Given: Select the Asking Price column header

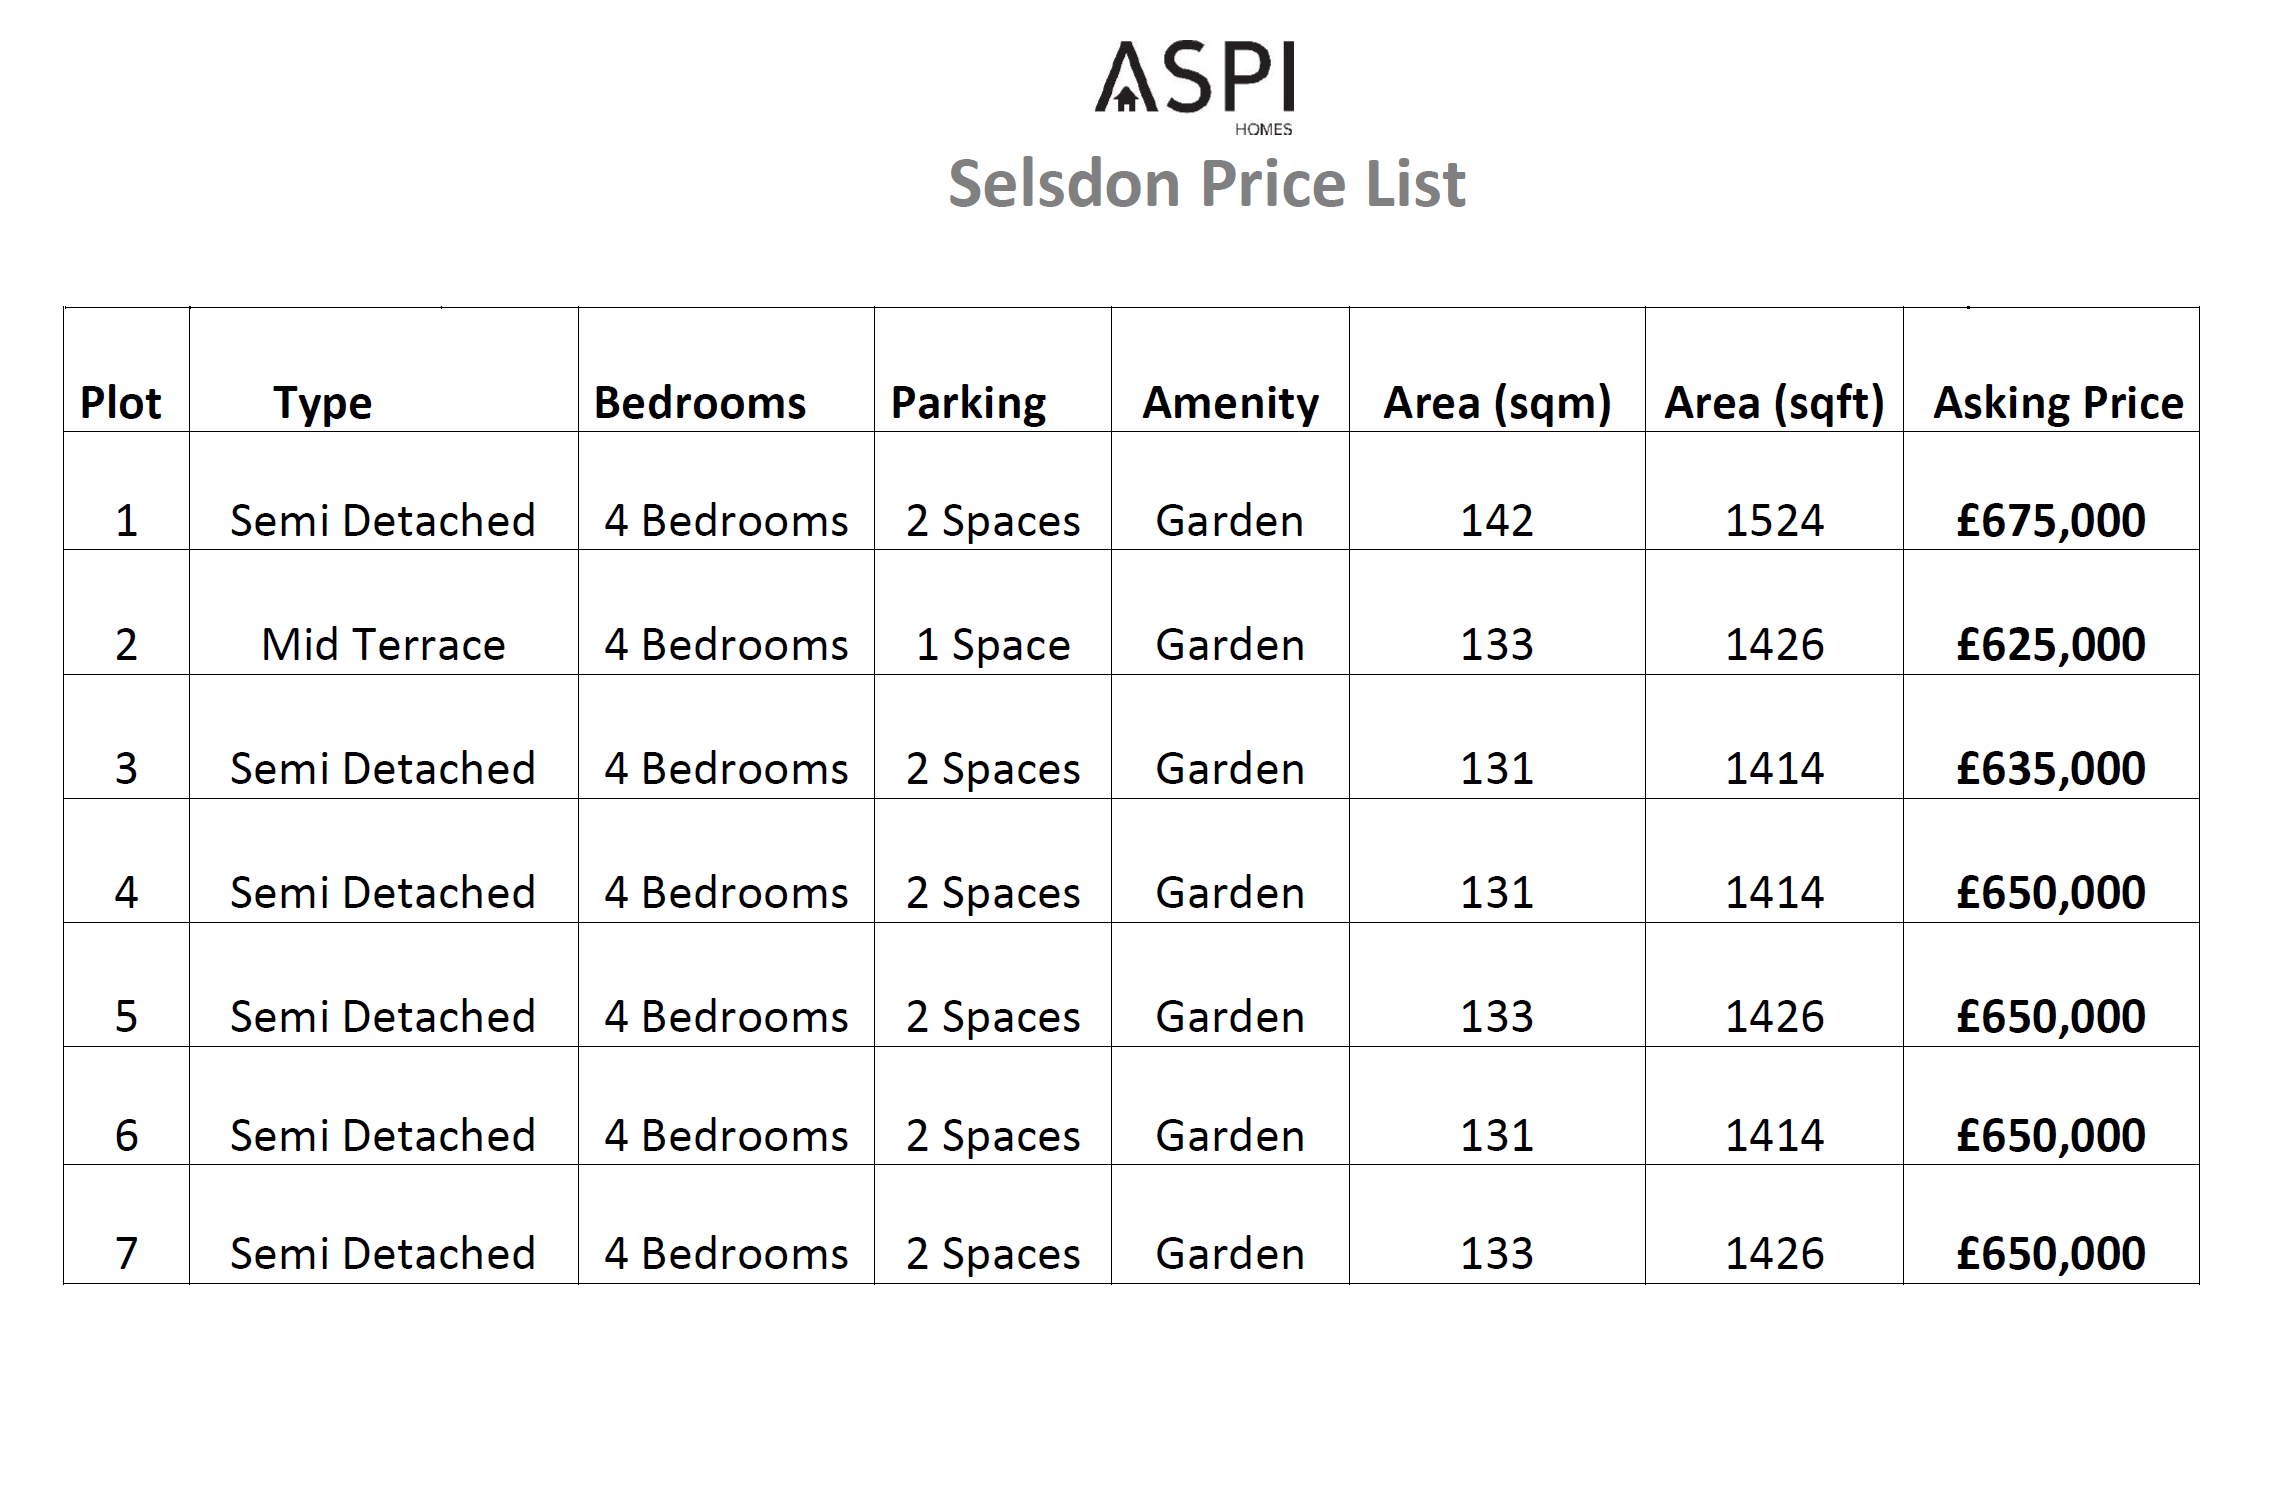Looking at the screenshot, I should 2058,404.
